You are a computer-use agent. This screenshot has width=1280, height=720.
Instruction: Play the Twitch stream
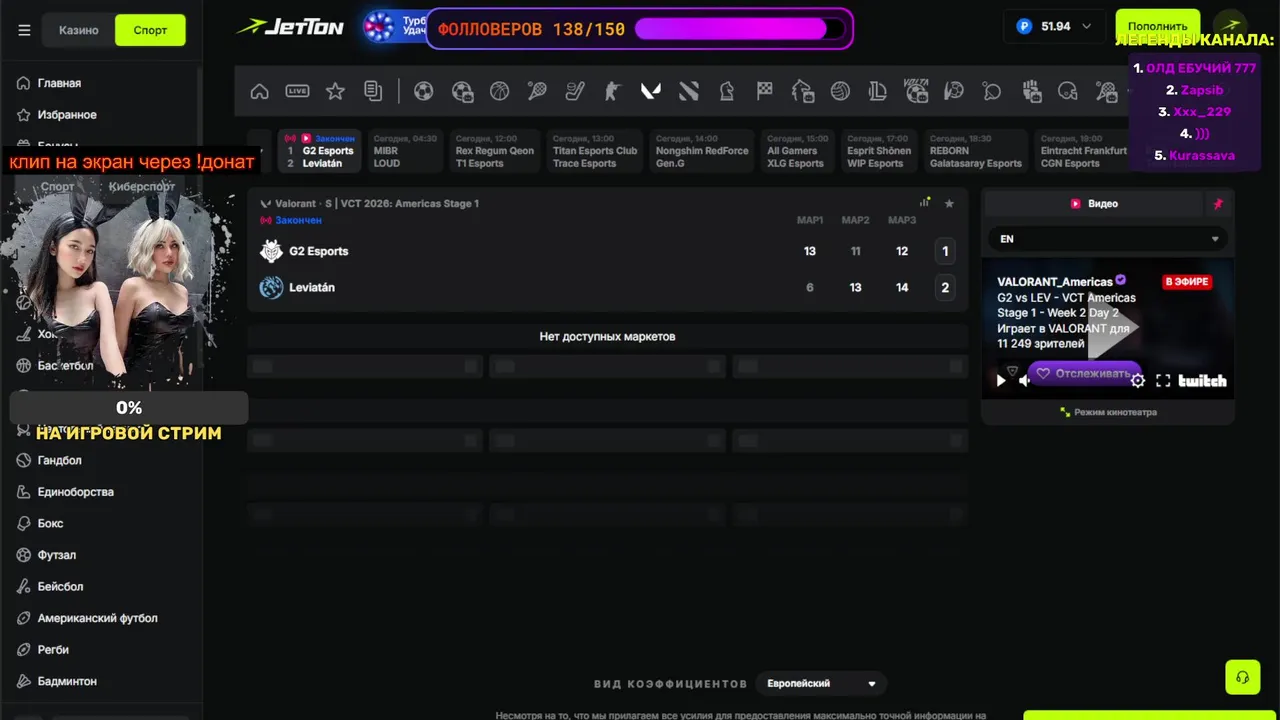click(x=1001, y=381)
